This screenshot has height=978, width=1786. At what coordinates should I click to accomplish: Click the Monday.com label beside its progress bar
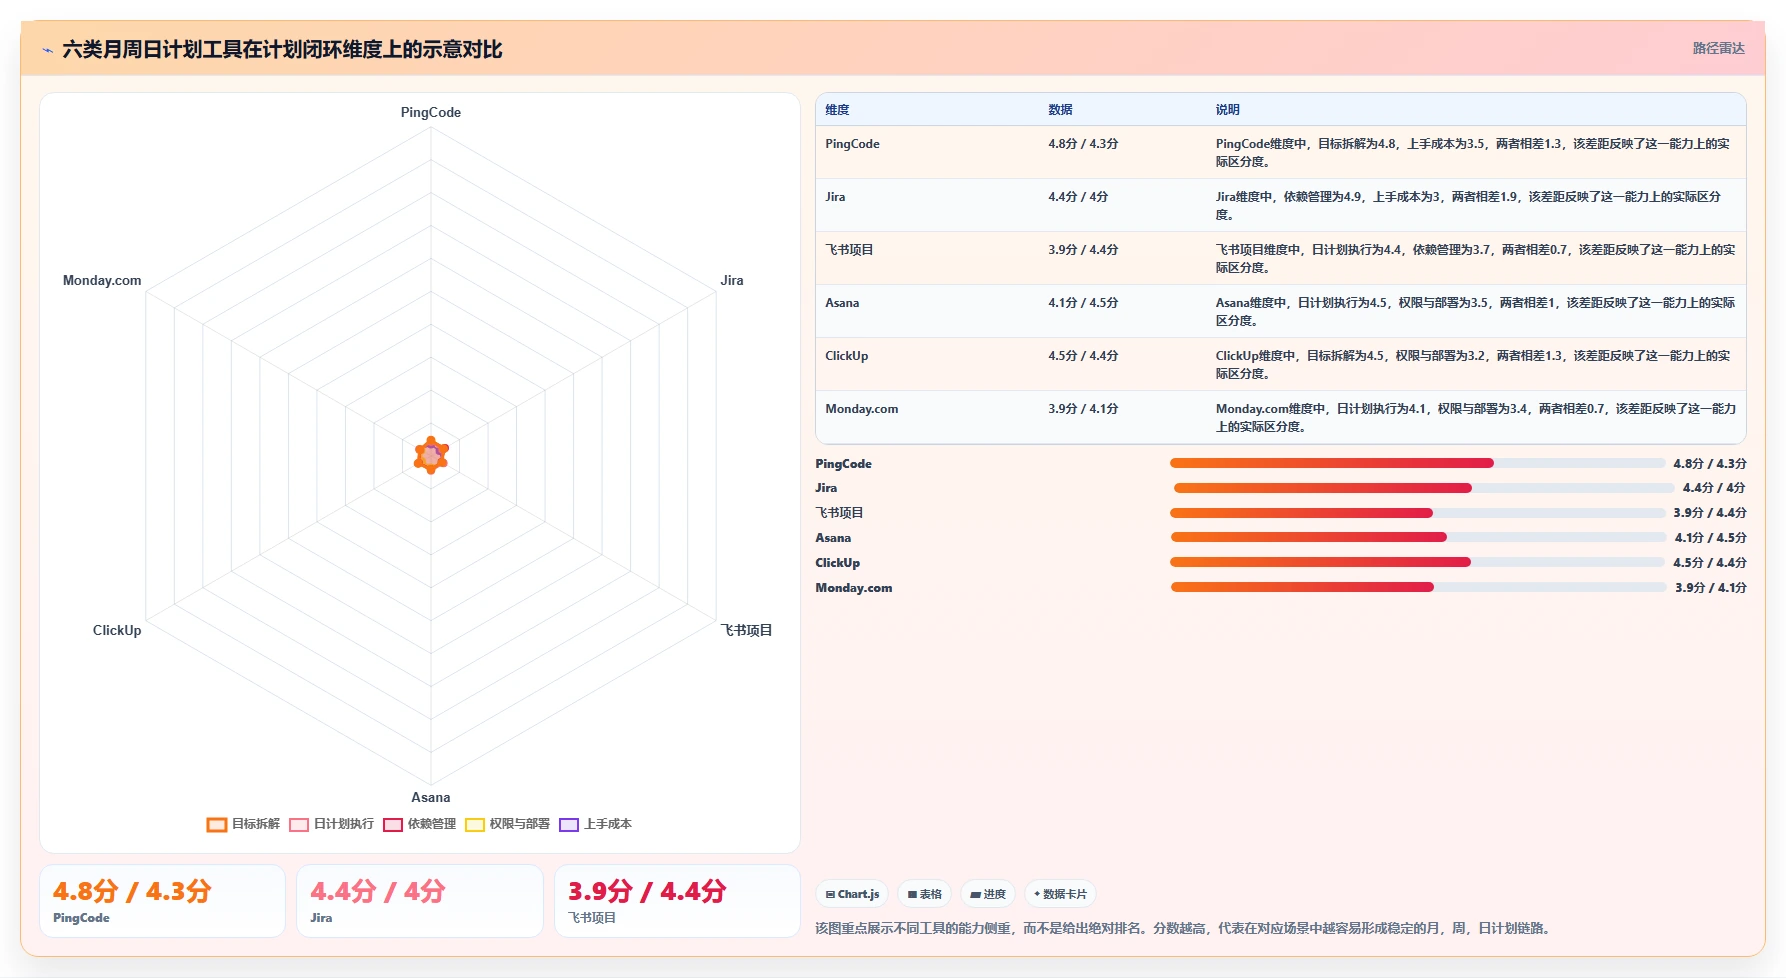(x=853, y=588)
